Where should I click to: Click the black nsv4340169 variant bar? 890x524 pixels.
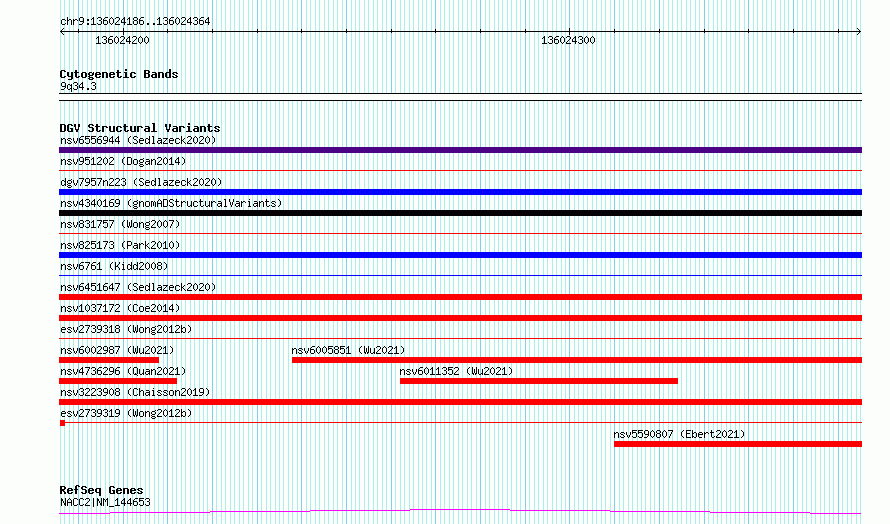tap(460, 213)
